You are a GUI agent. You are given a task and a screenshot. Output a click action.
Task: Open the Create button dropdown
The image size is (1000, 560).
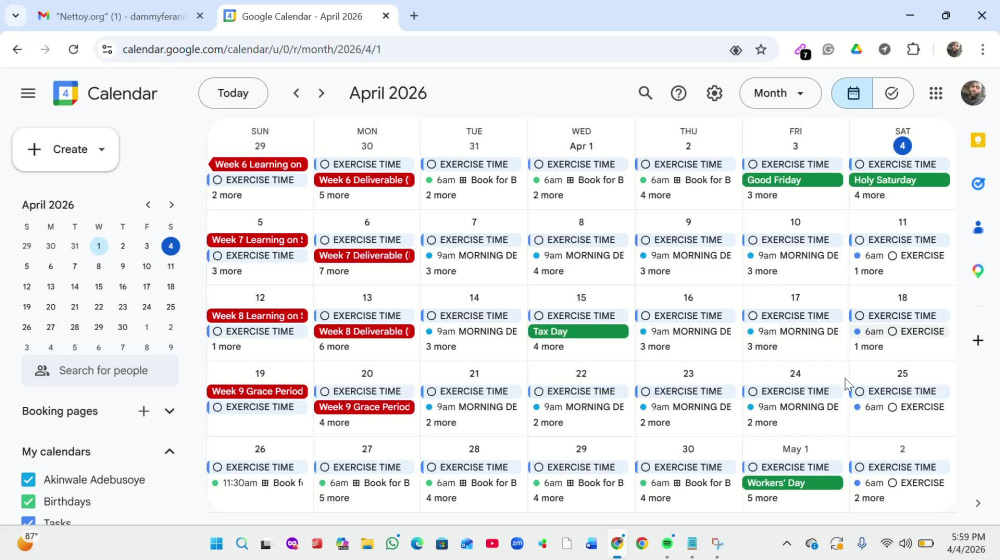[x=102, y=149]
